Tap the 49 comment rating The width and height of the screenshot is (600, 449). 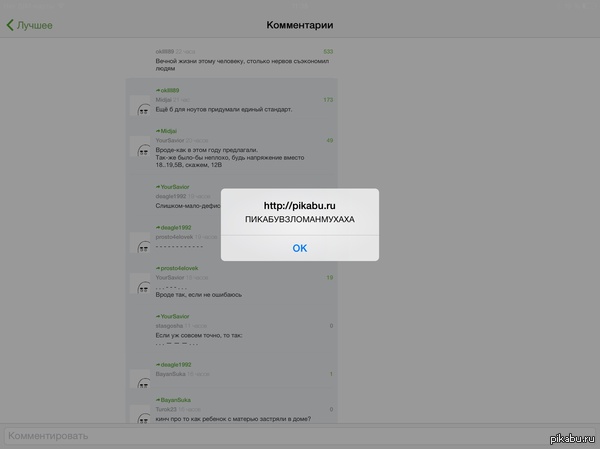click(x=329, y=140)
